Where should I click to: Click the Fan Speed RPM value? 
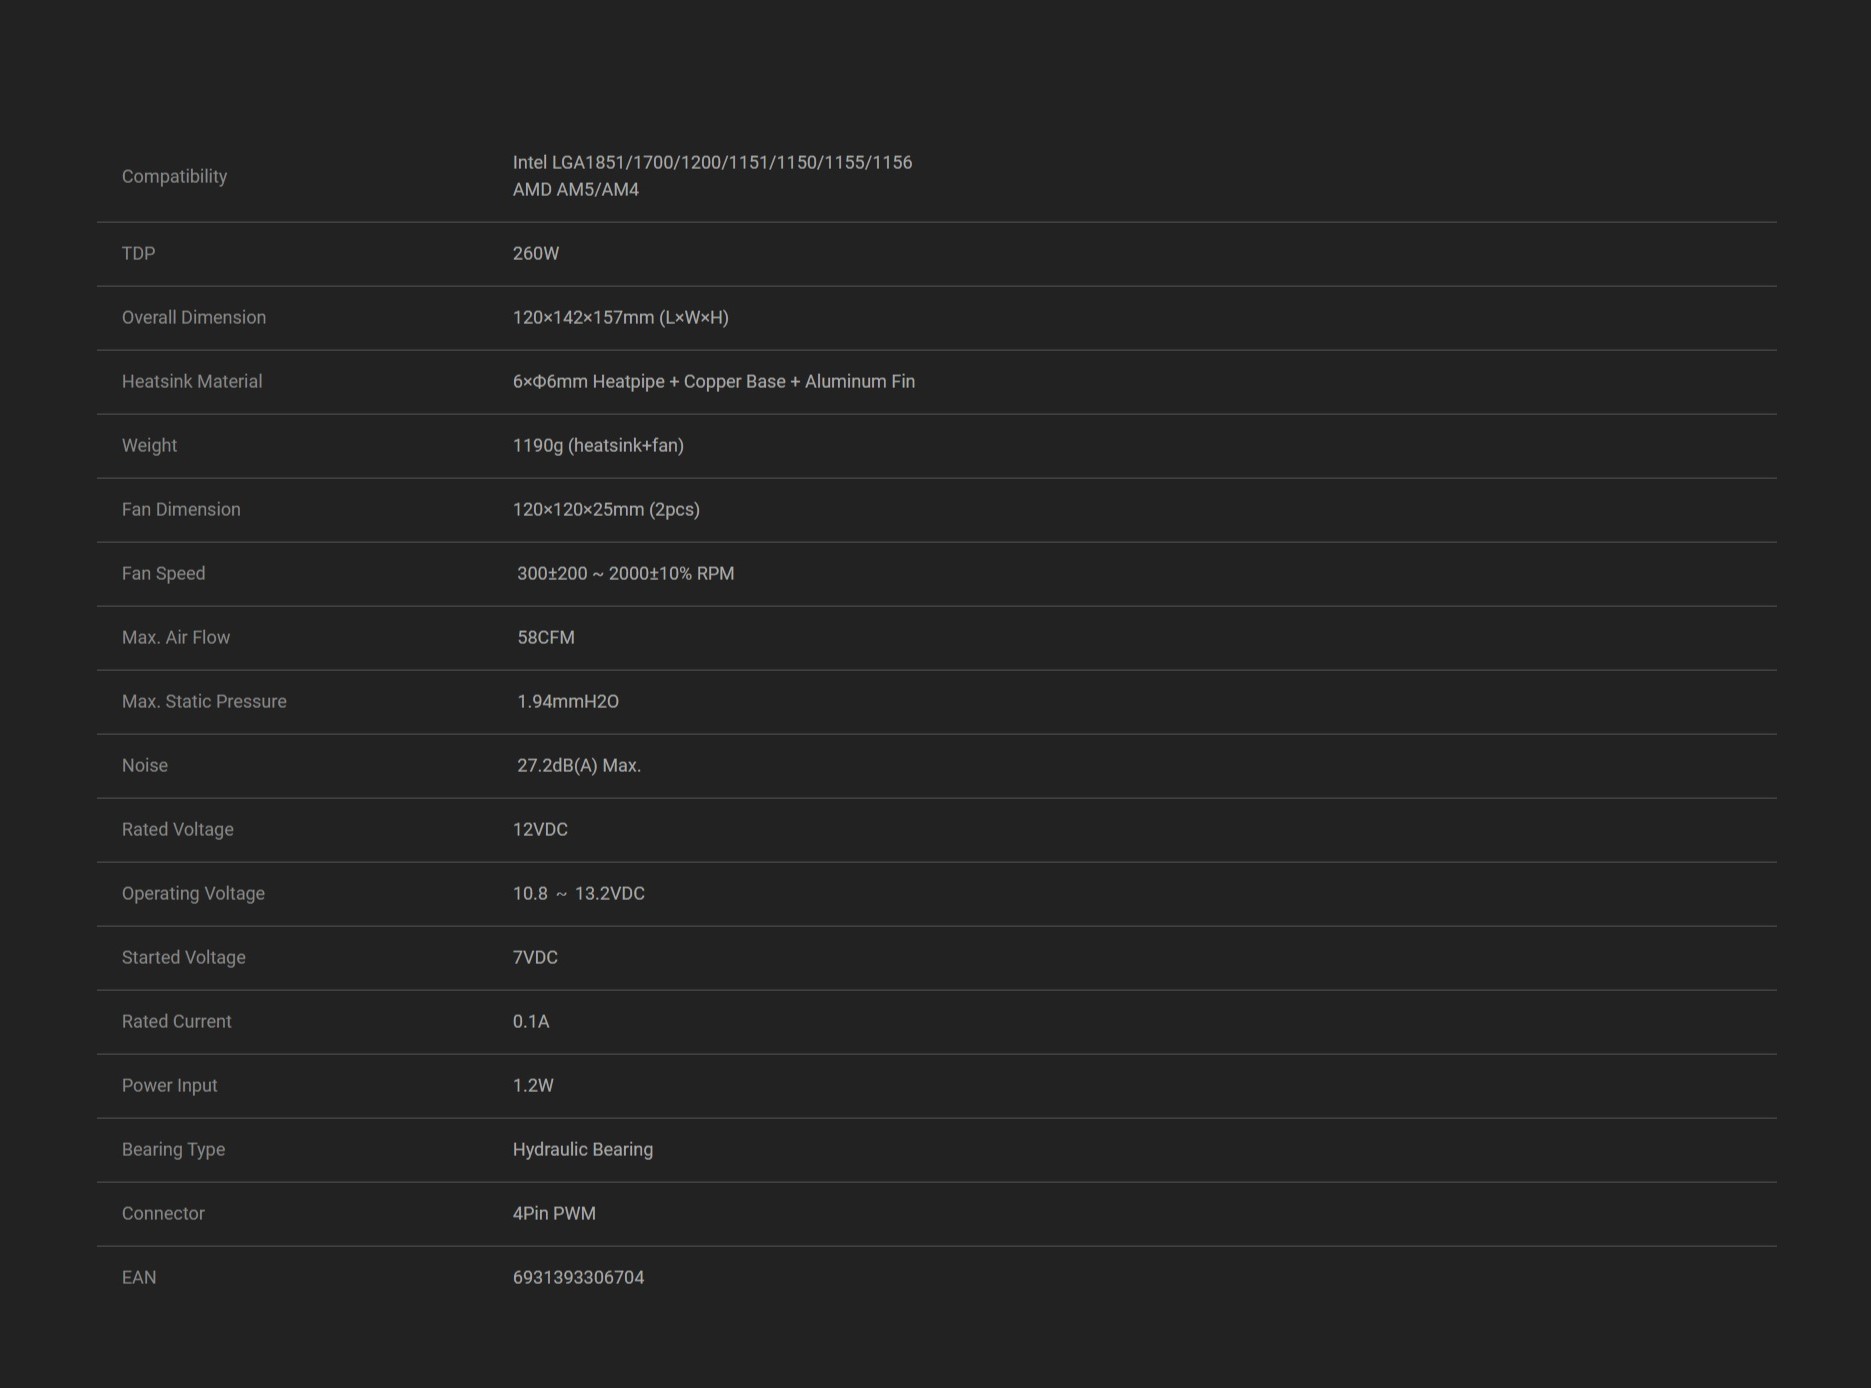(x=625, y=574)
